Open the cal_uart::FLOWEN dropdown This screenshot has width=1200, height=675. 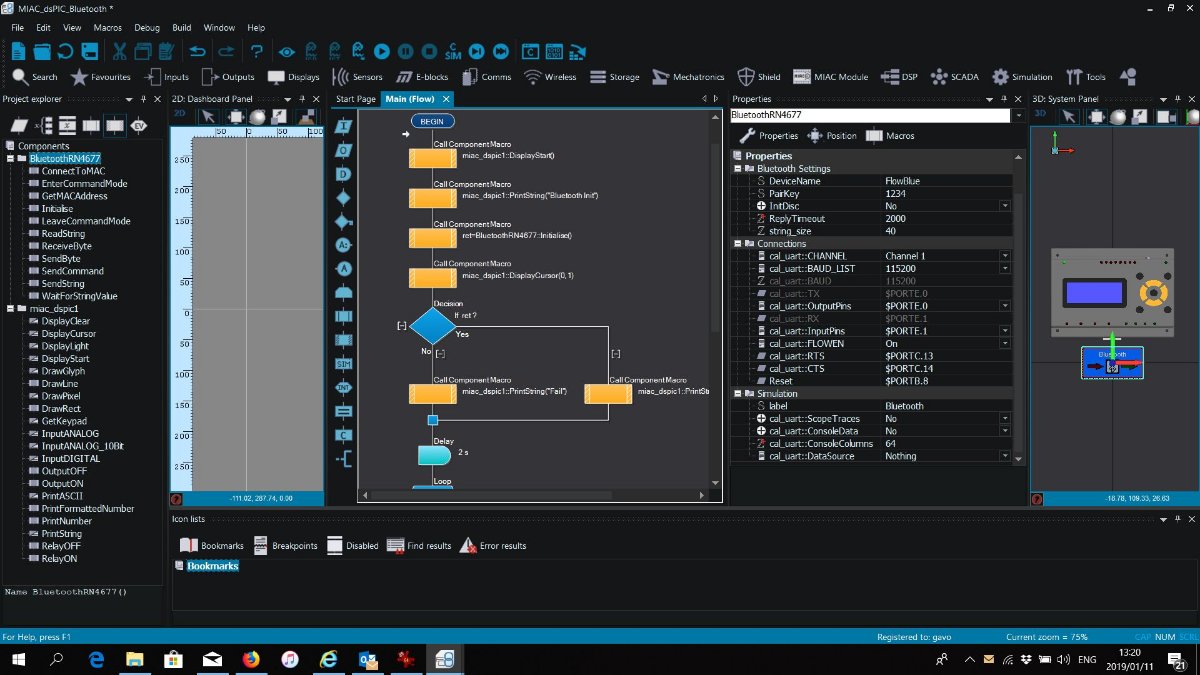coord(1005,344)
